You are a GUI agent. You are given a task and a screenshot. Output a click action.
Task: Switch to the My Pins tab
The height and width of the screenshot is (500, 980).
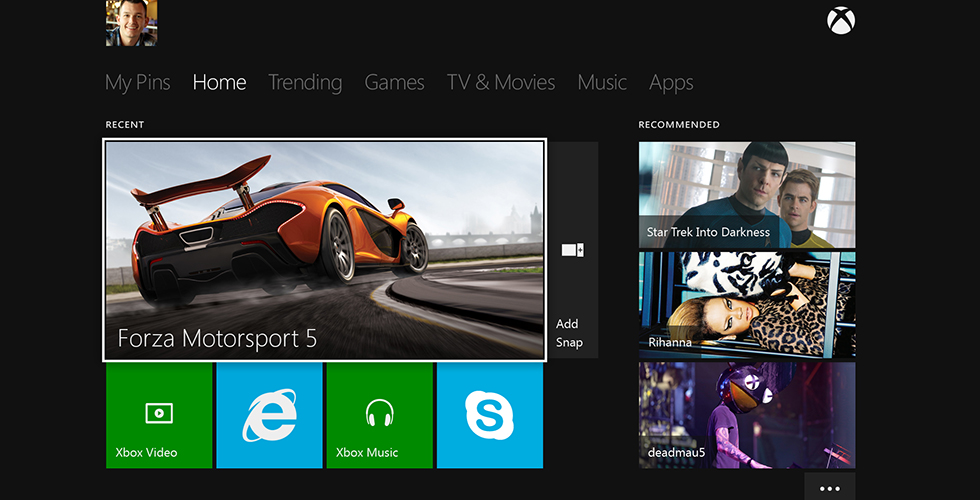(x=138, y=83)
